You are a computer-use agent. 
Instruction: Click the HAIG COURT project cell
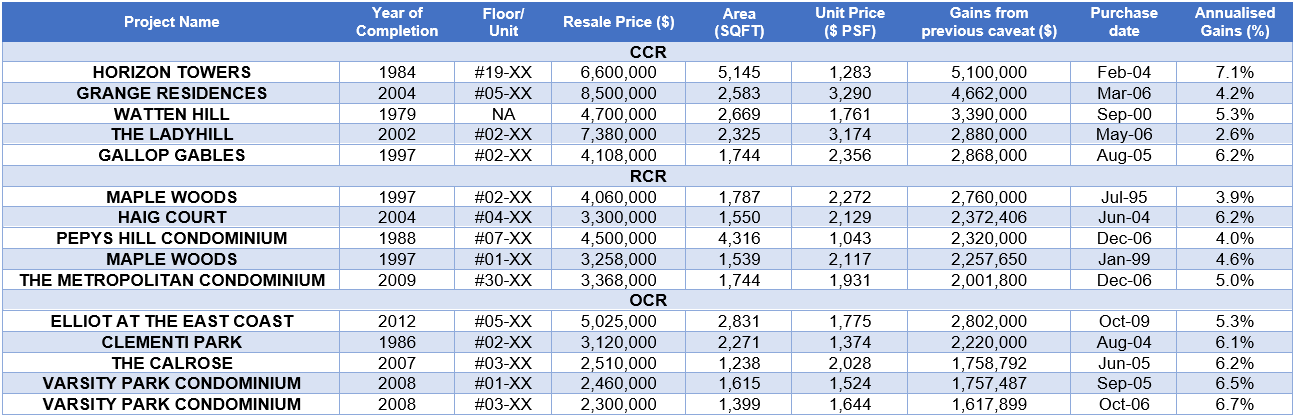[x=172, y=217]
